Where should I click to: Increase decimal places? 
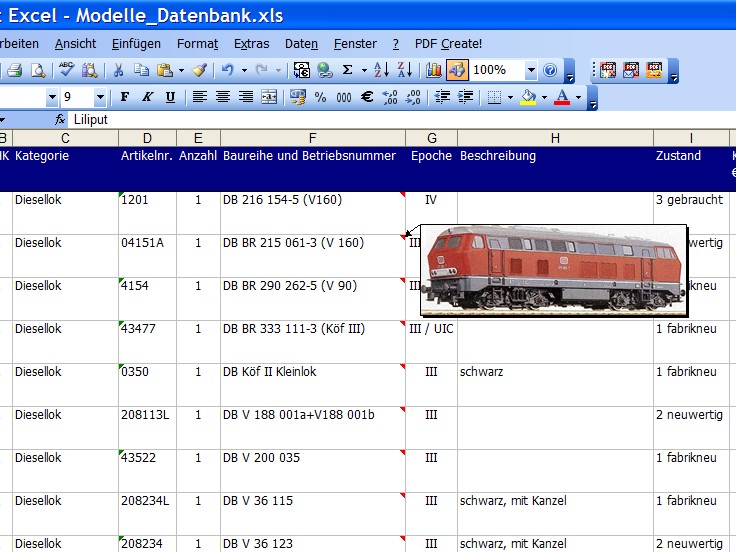click(390, 97)
